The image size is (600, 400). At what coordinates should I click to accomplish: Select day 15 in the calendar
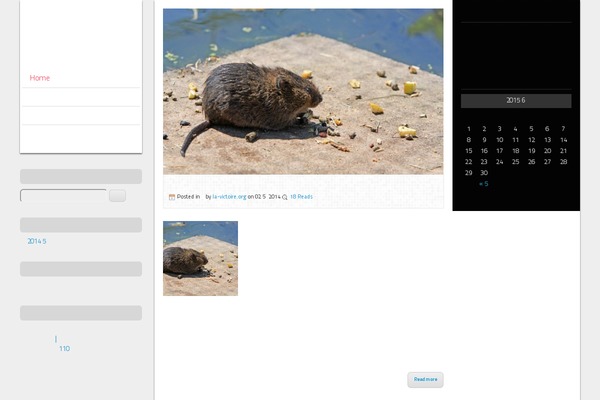(x=468, y=151)
